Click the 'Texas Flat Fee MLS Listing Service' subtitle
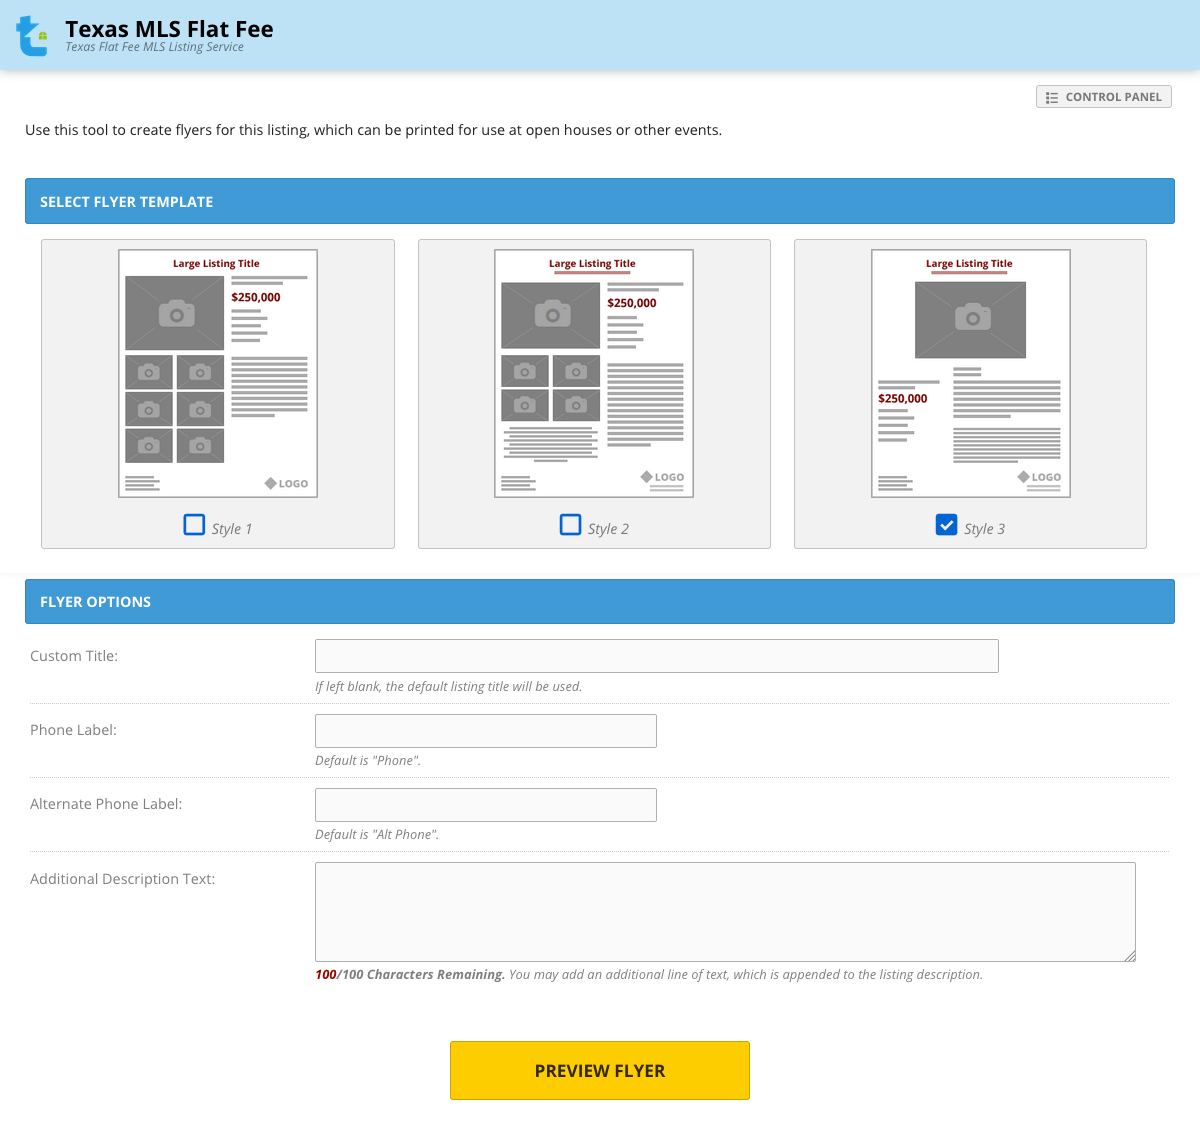This screenshot has height=1128, width=1200. point(154,47)
